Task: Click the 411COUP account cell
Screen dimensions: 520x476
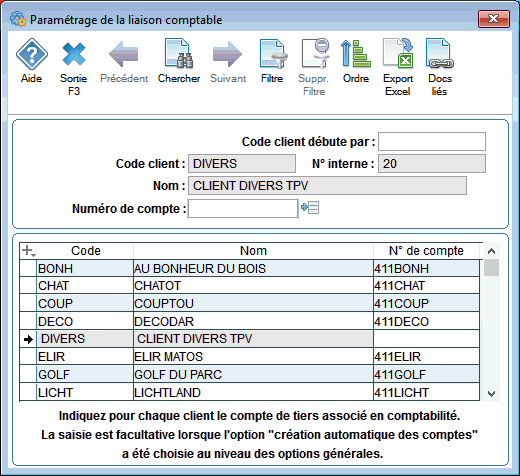Action: pos(426,303)
